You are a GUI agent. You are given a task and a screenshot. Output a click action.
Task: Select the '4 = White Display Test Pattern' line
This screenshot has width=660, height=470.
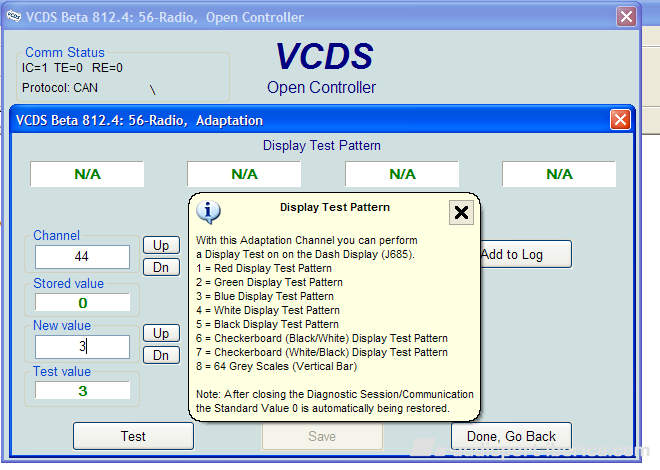coord(268,310)
